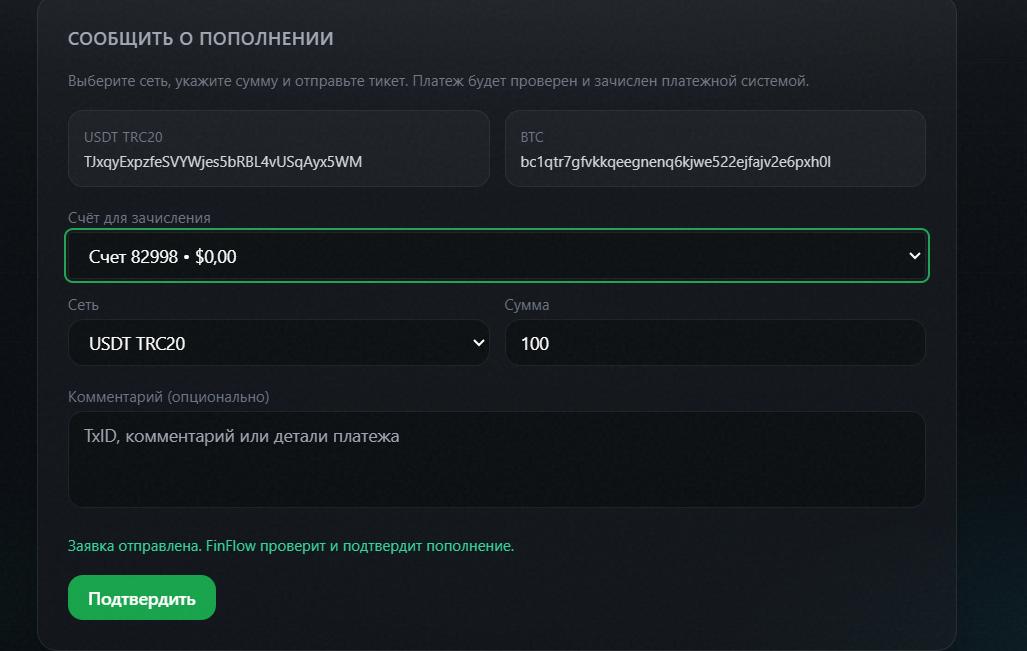This screenshot has height=651, width=1027.
Task: Select the USDT TRC20 wallet address card
Action: [278, 149]
